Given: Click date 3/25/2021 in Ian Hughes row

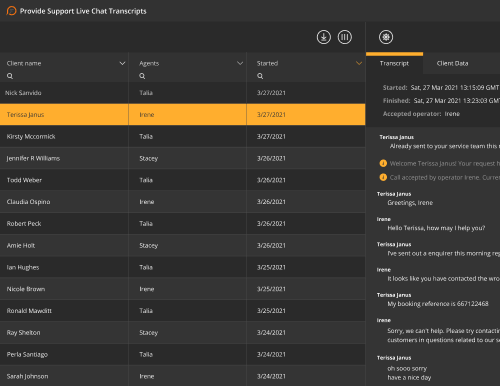Looking at the screenshot, I should [271, 267].
